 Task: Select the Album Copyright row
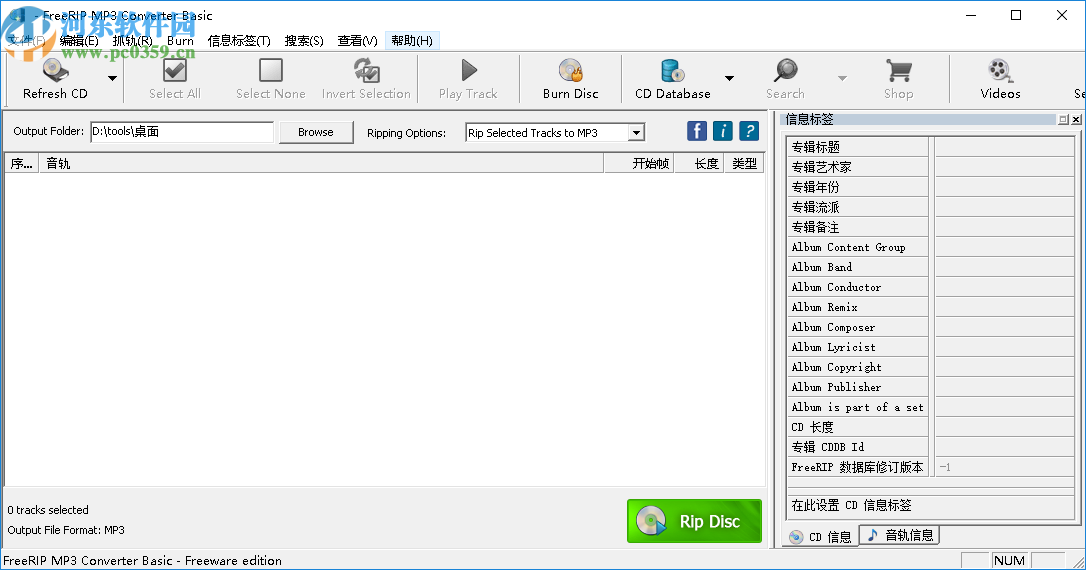[x=931, y=368]
